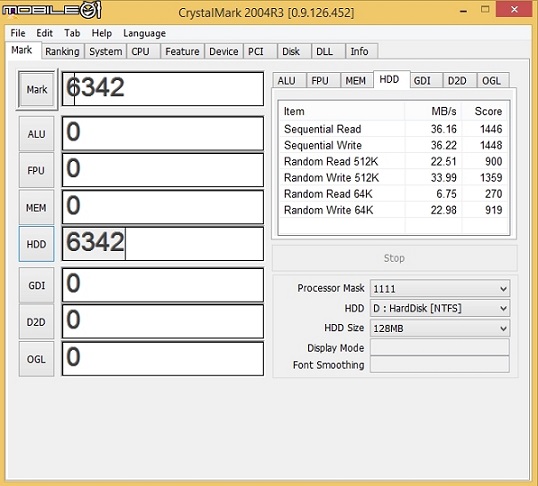Launch the GDI benchmark button
The width and height of the screenshot is (538, 486).
click(36, 285)
